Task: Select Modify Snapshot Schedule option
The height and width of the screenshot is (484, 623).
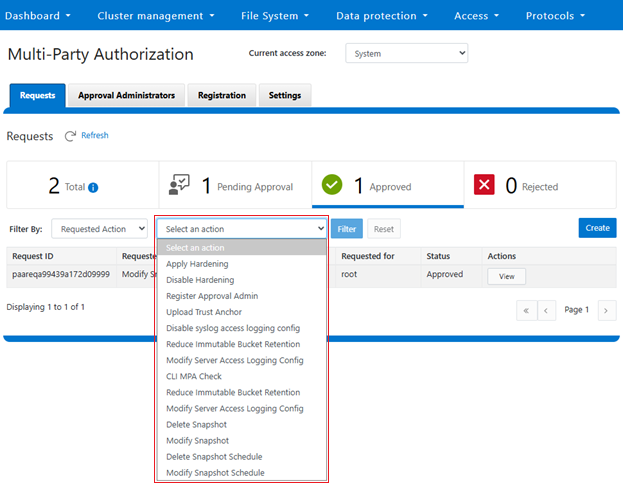Action: tap(242, 473)
